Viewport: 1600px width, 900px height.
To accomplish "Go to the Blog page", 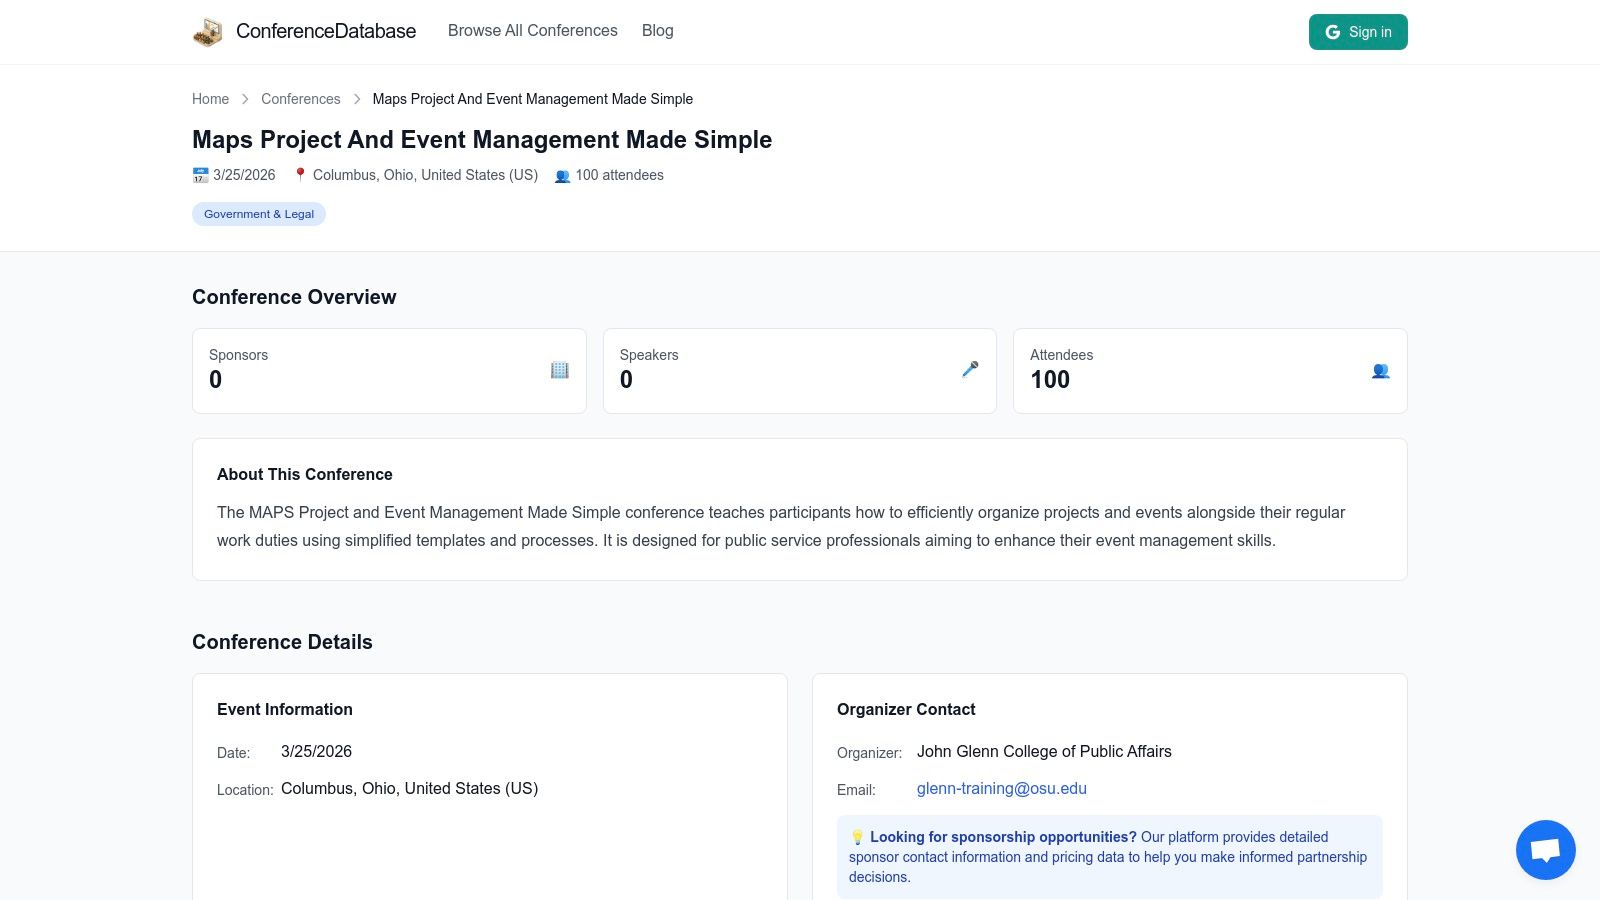I will [657, 31].
